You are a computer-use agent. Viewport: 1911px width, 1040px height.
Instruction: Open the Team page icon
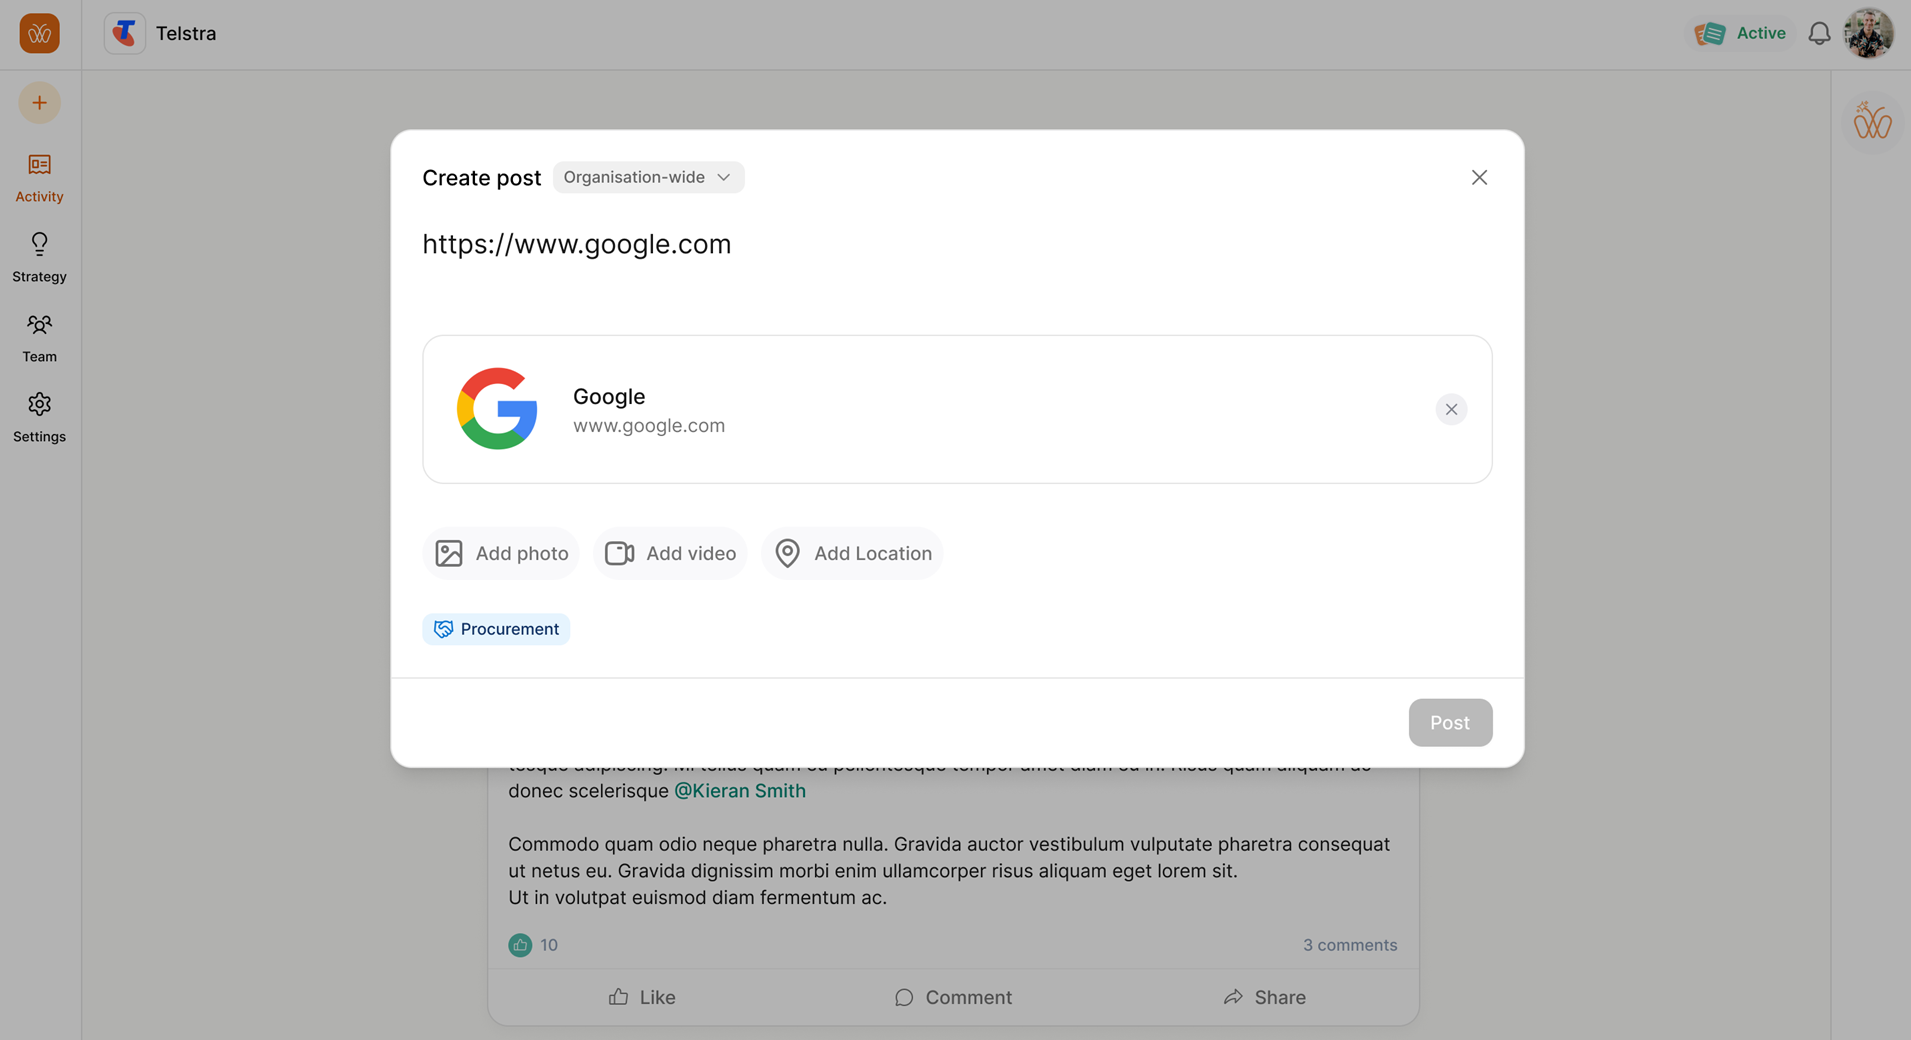pyautogui.click(x=39, y=337)
